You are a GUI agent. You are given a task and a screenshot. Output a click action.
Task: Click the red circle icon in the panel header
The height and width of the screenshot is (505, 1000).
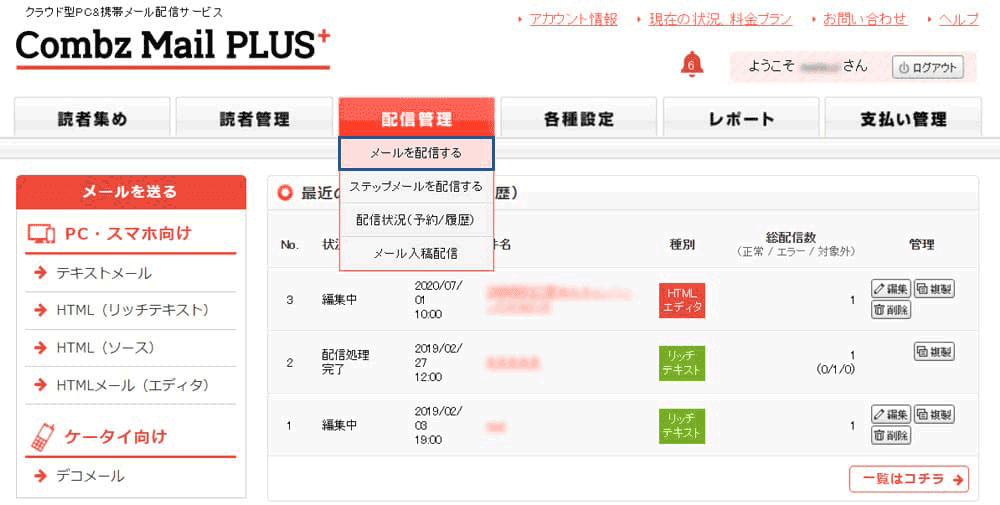pyautogui.click(x=285, y=193)
